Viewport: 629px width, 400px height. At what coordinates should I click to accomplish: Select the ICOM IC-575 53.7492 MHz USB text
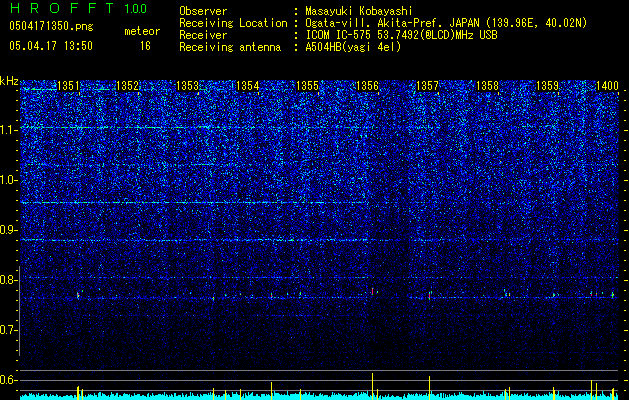401,35
